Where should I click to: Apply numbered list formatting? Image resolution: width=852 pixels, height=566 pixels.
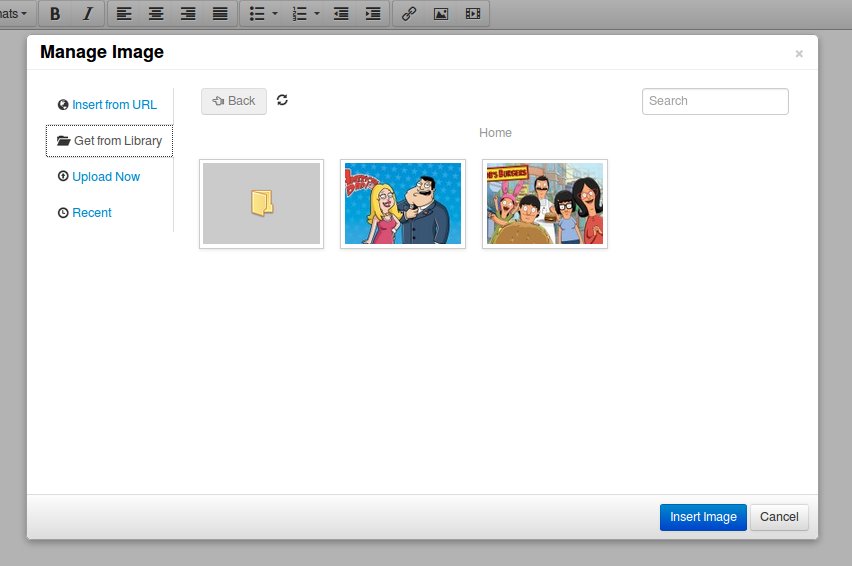click(x=299, y=14)
